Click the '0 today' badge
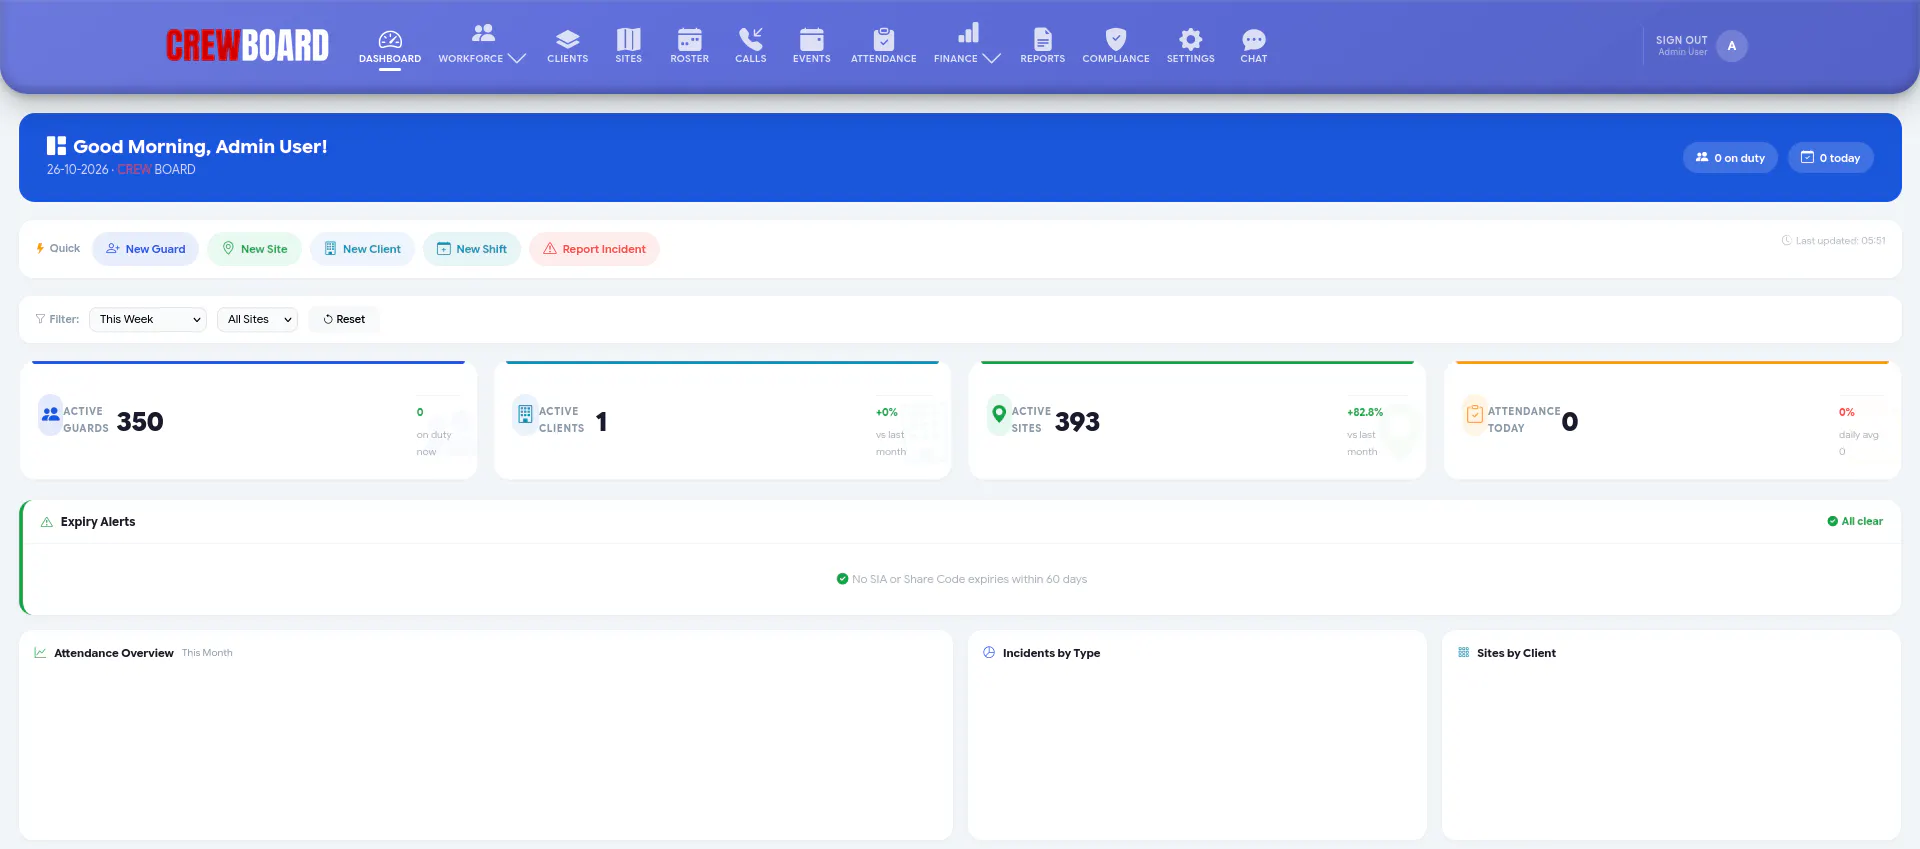1920x849 pixels. coord(1830,158)
